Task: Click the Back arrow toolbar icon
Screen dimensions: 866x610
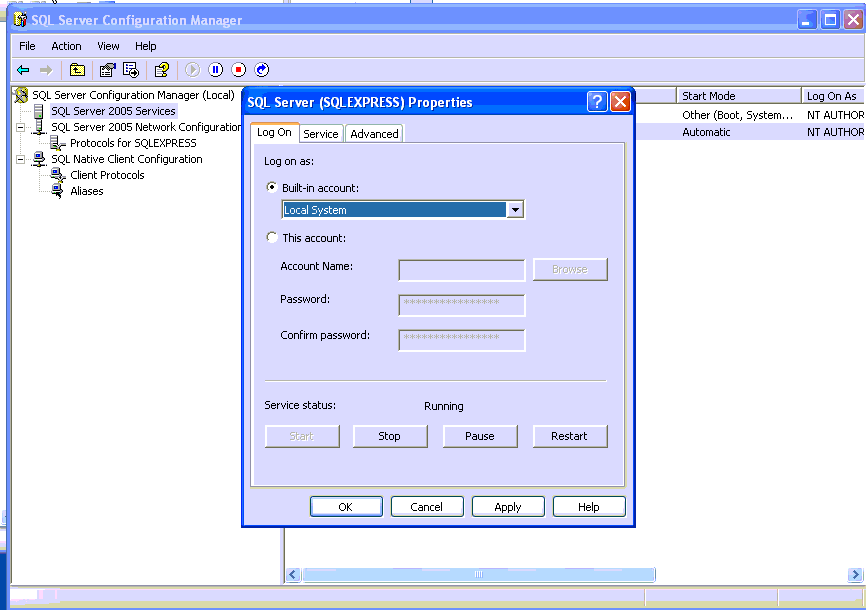Action: click(x=23, y=70)
